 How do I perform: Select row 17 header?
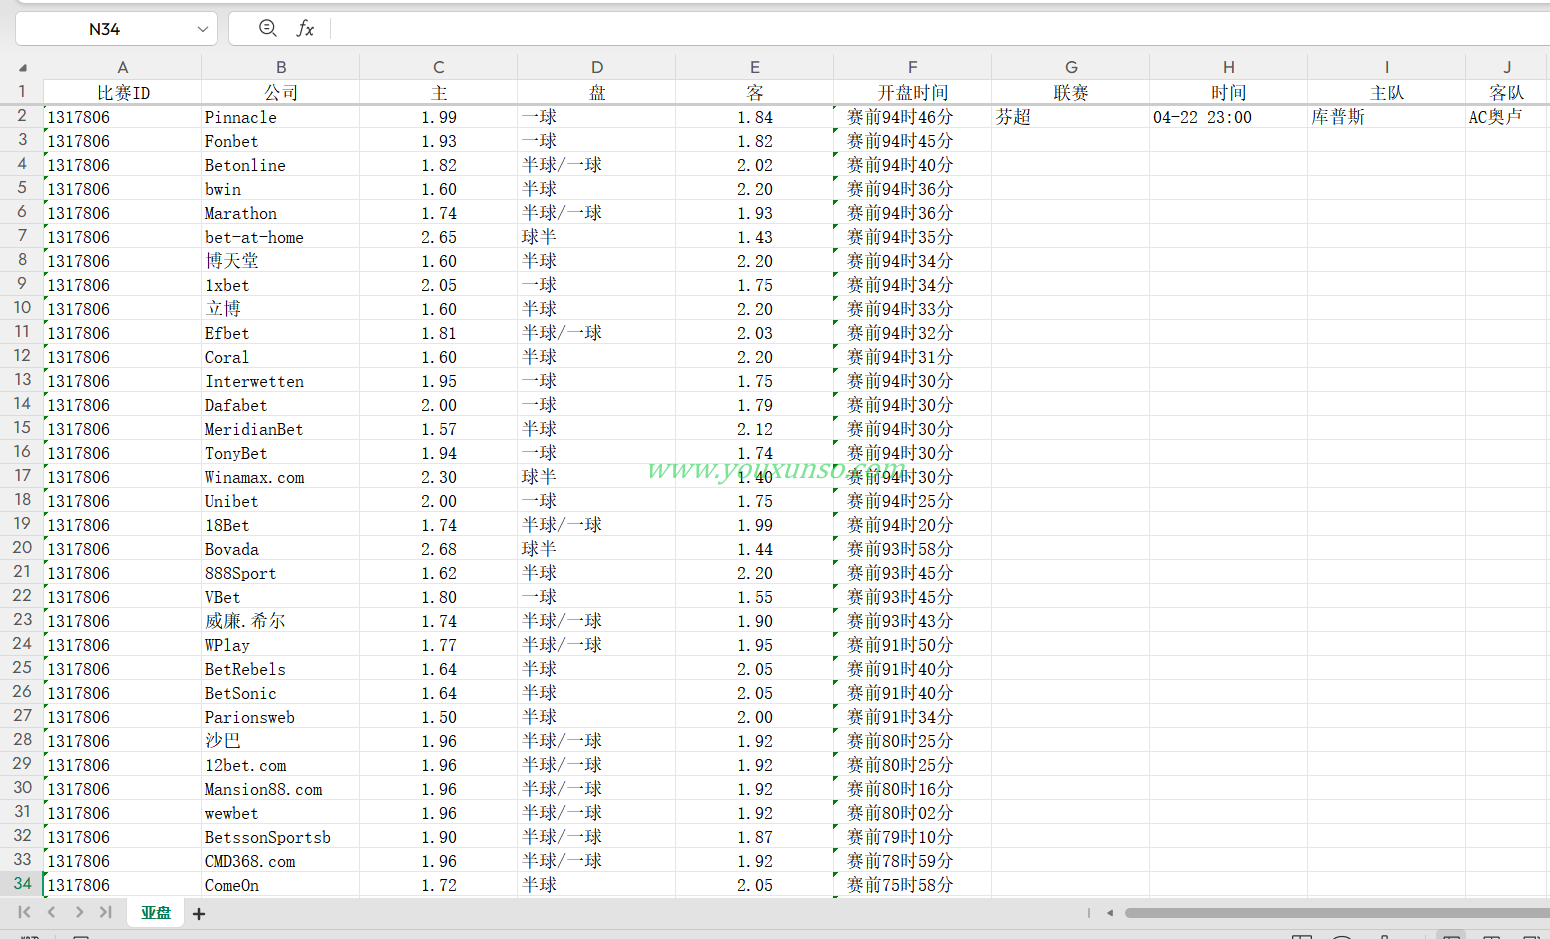(x=22, y=475)
